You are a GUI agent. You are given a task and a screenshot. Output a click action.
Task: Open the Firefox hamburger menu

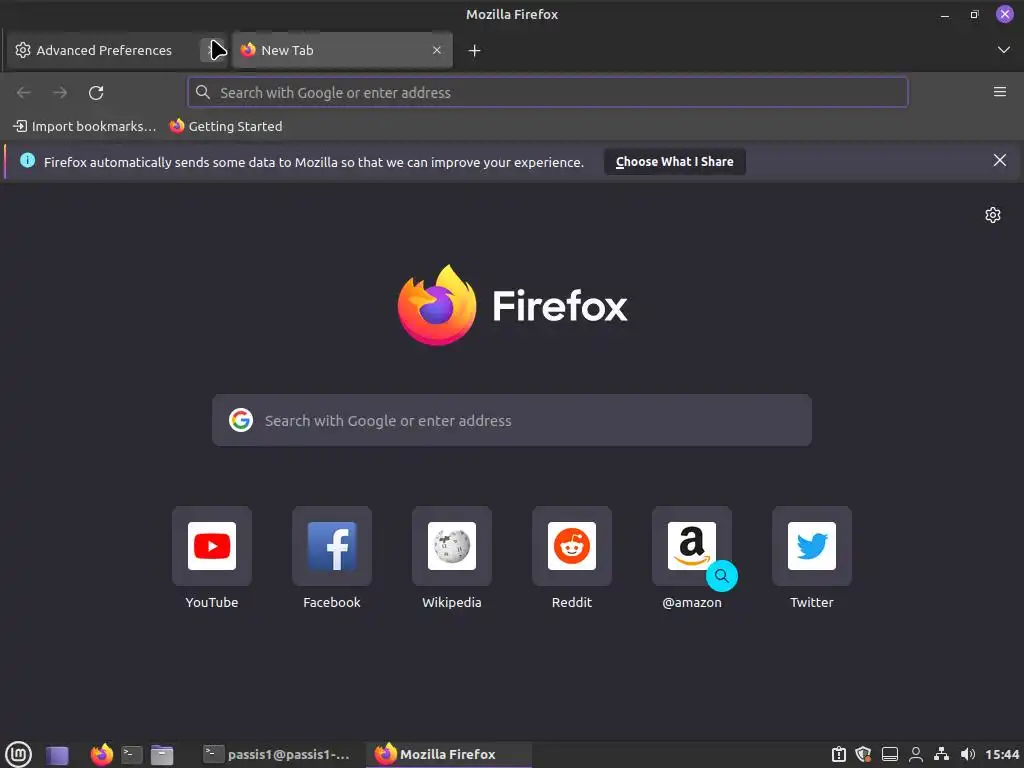[x=999, y=92]
